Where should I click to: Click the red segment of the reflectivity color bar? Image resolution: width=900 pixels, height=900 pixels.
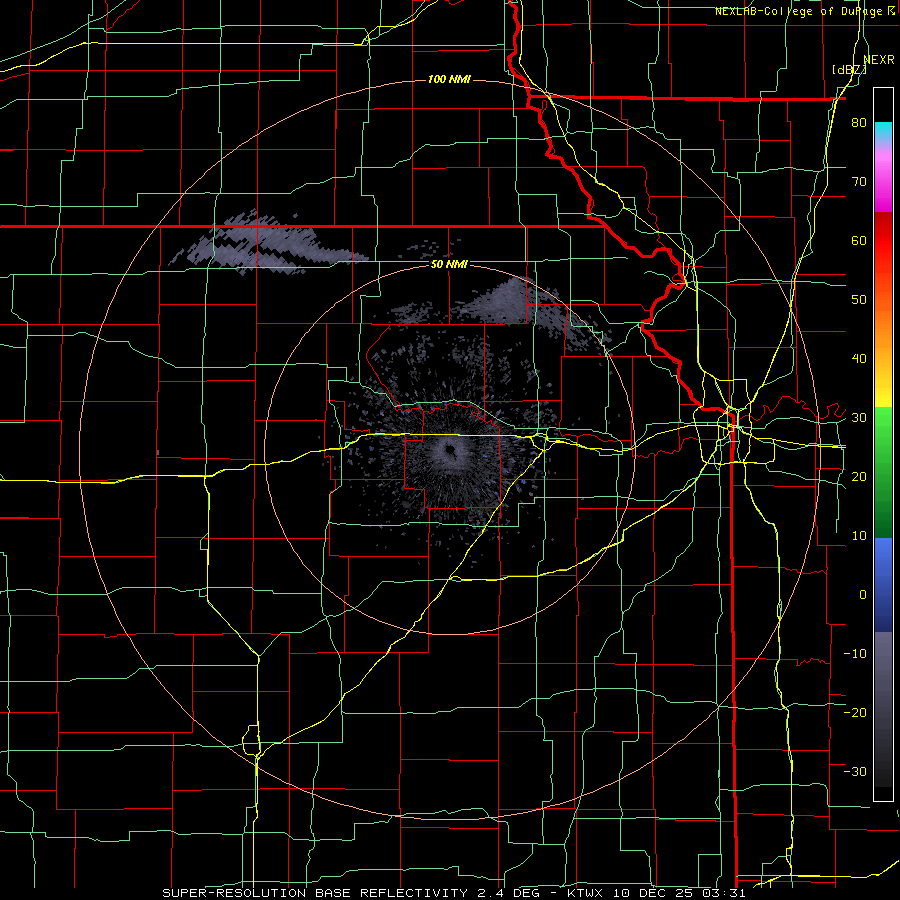883,244
